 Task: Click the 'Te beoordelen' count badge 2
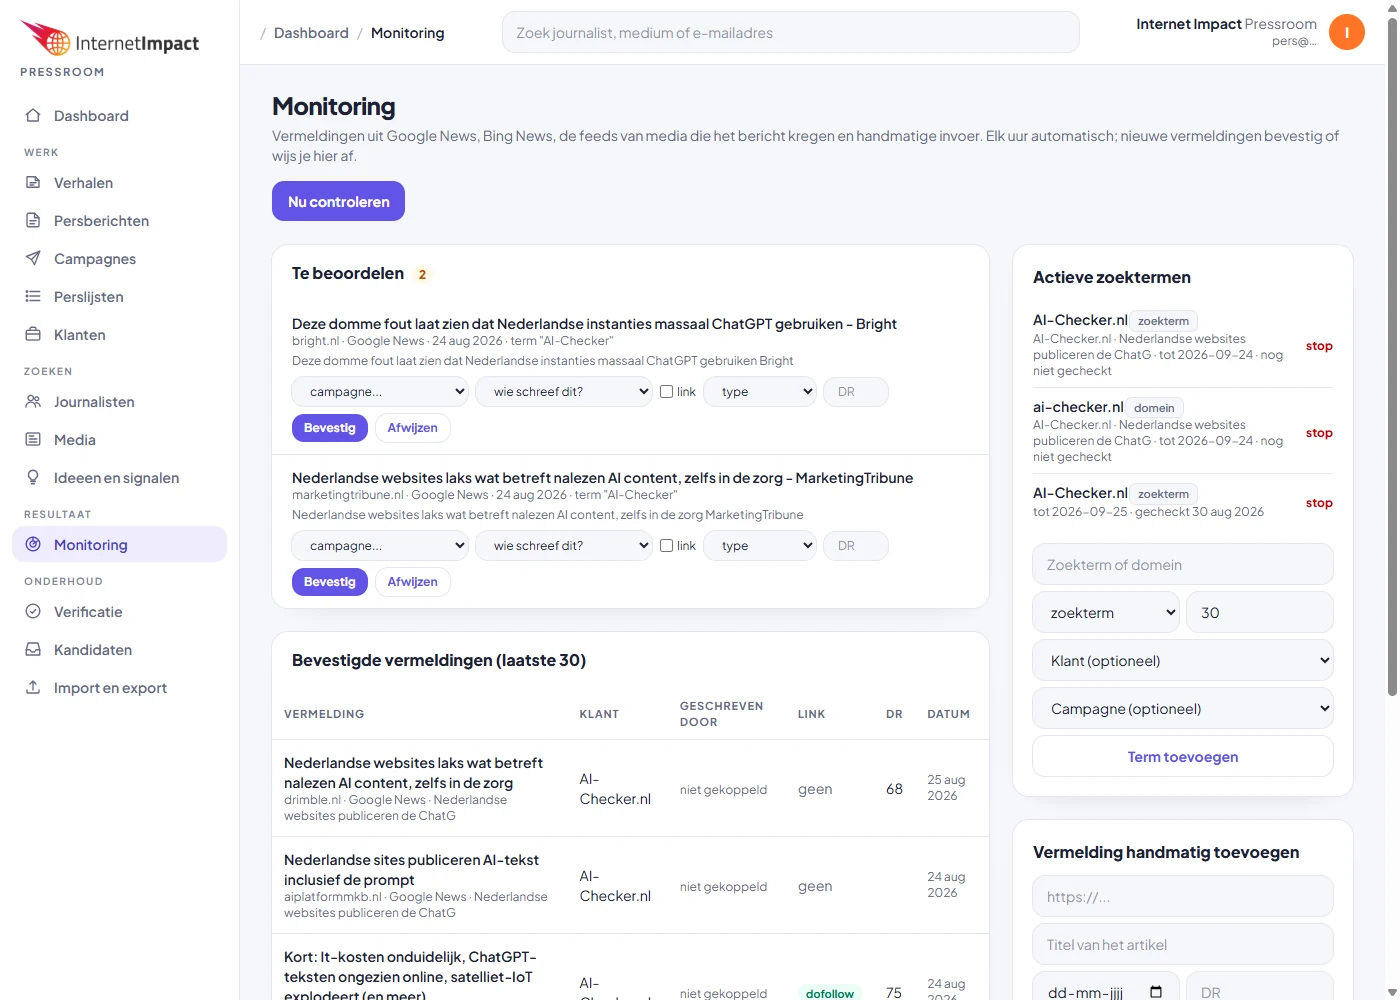(x=422, y=274)
